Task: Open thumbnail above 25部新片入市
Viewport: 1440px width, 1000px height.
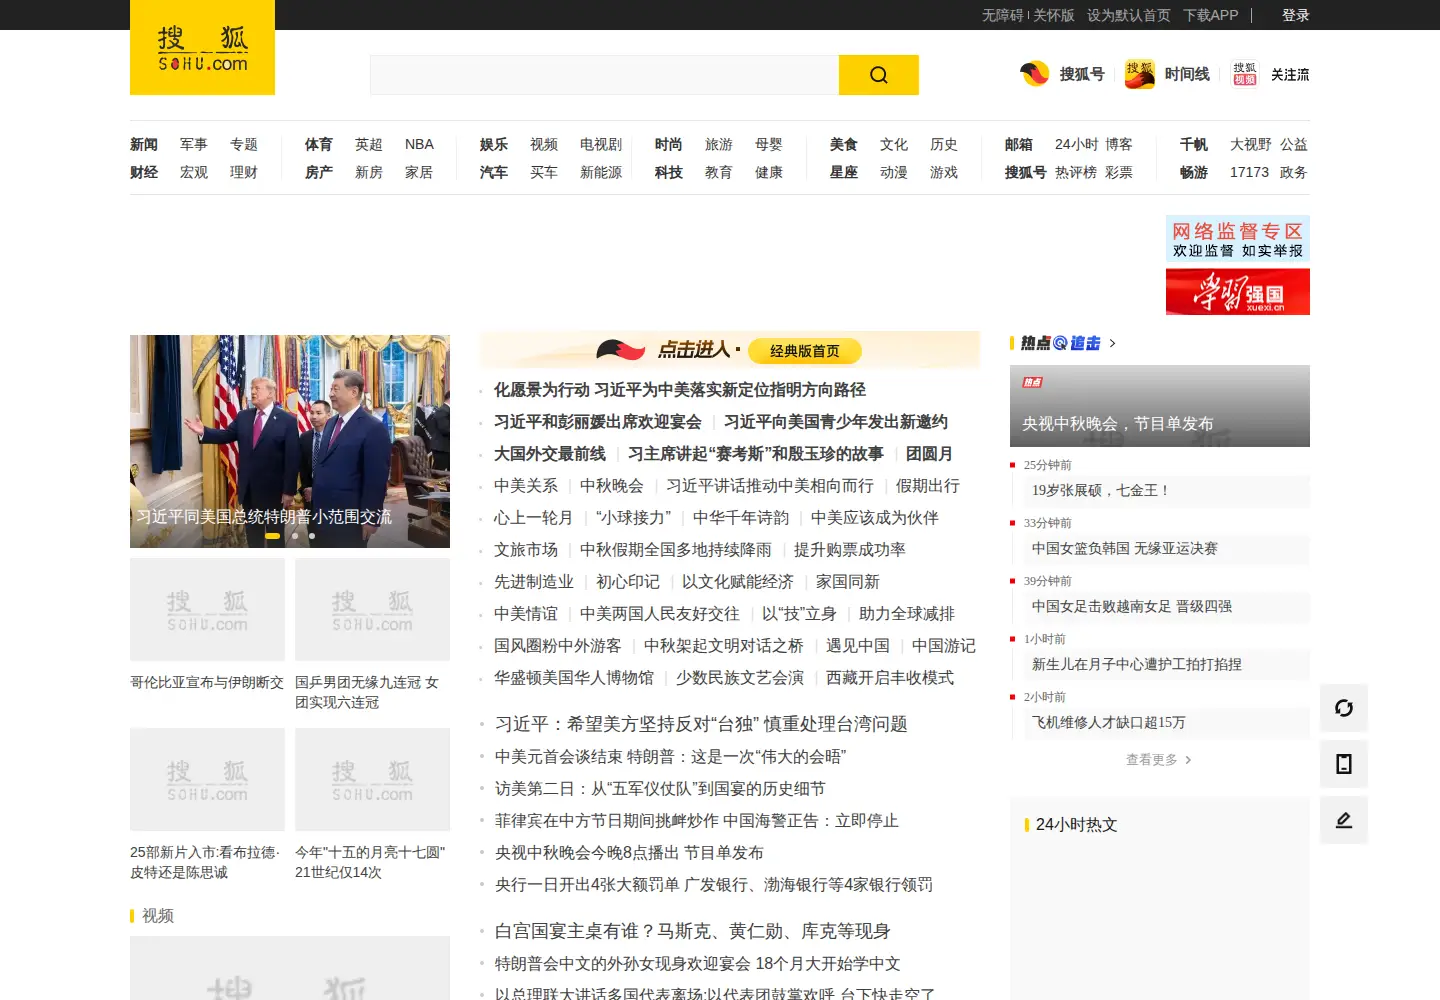Action: pos(207,780)
